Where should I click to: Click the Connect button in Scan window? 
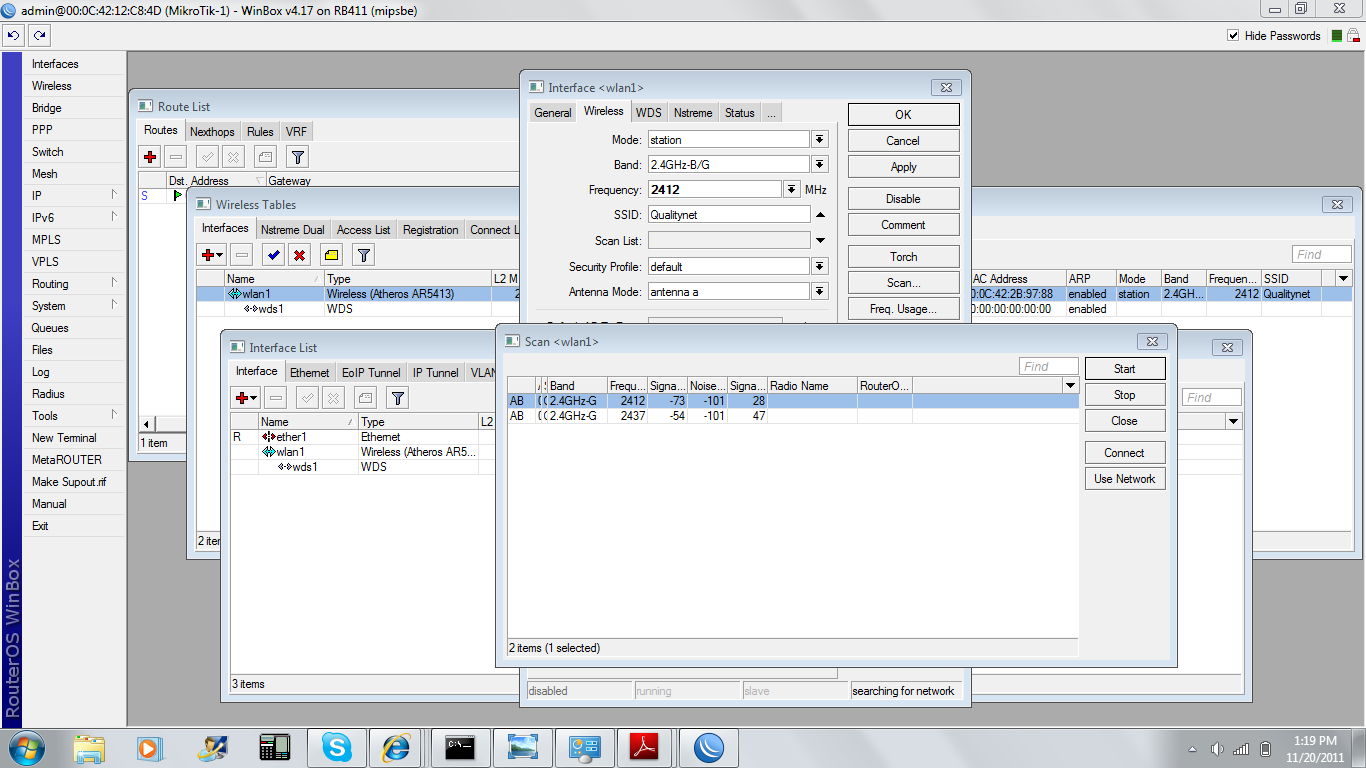[1125, 453]
